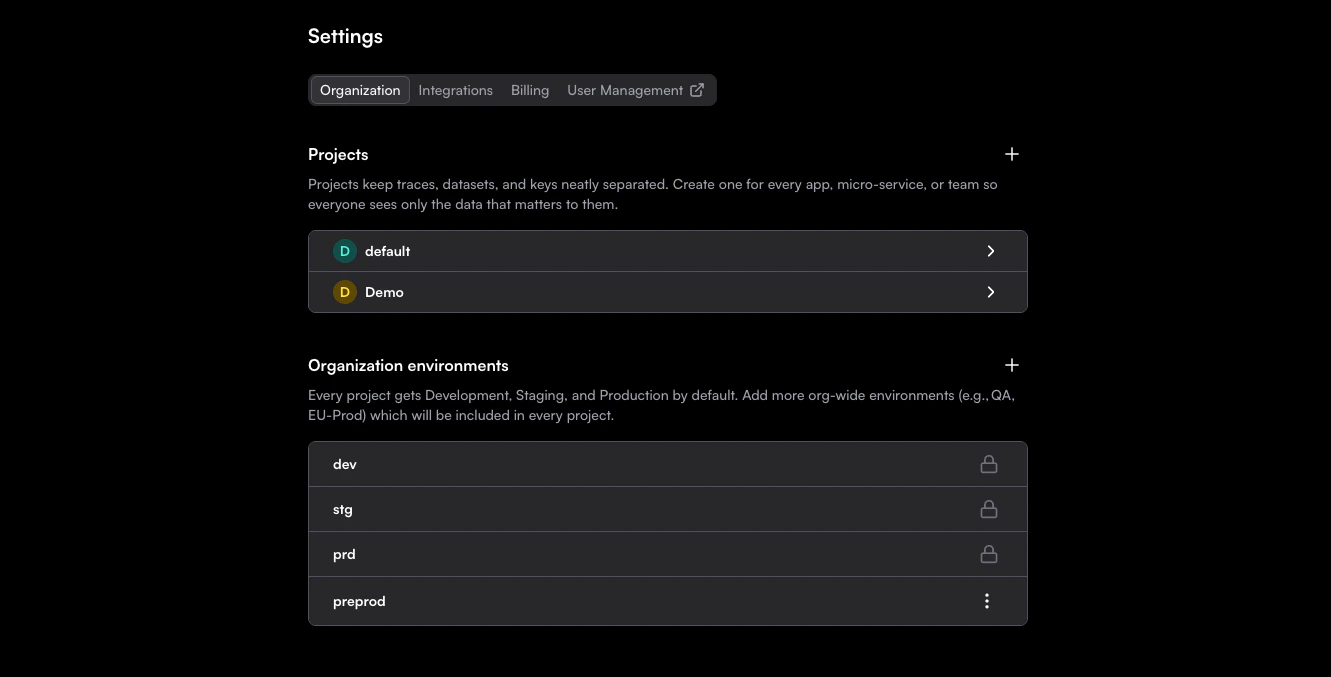The height and width of the screenshot is (677, 1331).
Task: Open the preprod three-dot options menu
Action: pyautogui.click(x=987, y=601)
